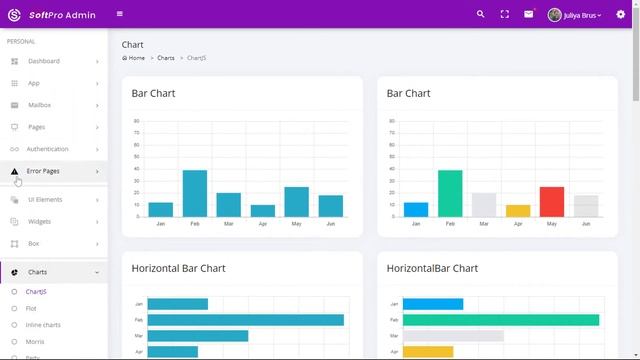Click the Dashboard sidebar icon
The height and width of the screenshot is (360, 640).
click(x=15, y=61)
